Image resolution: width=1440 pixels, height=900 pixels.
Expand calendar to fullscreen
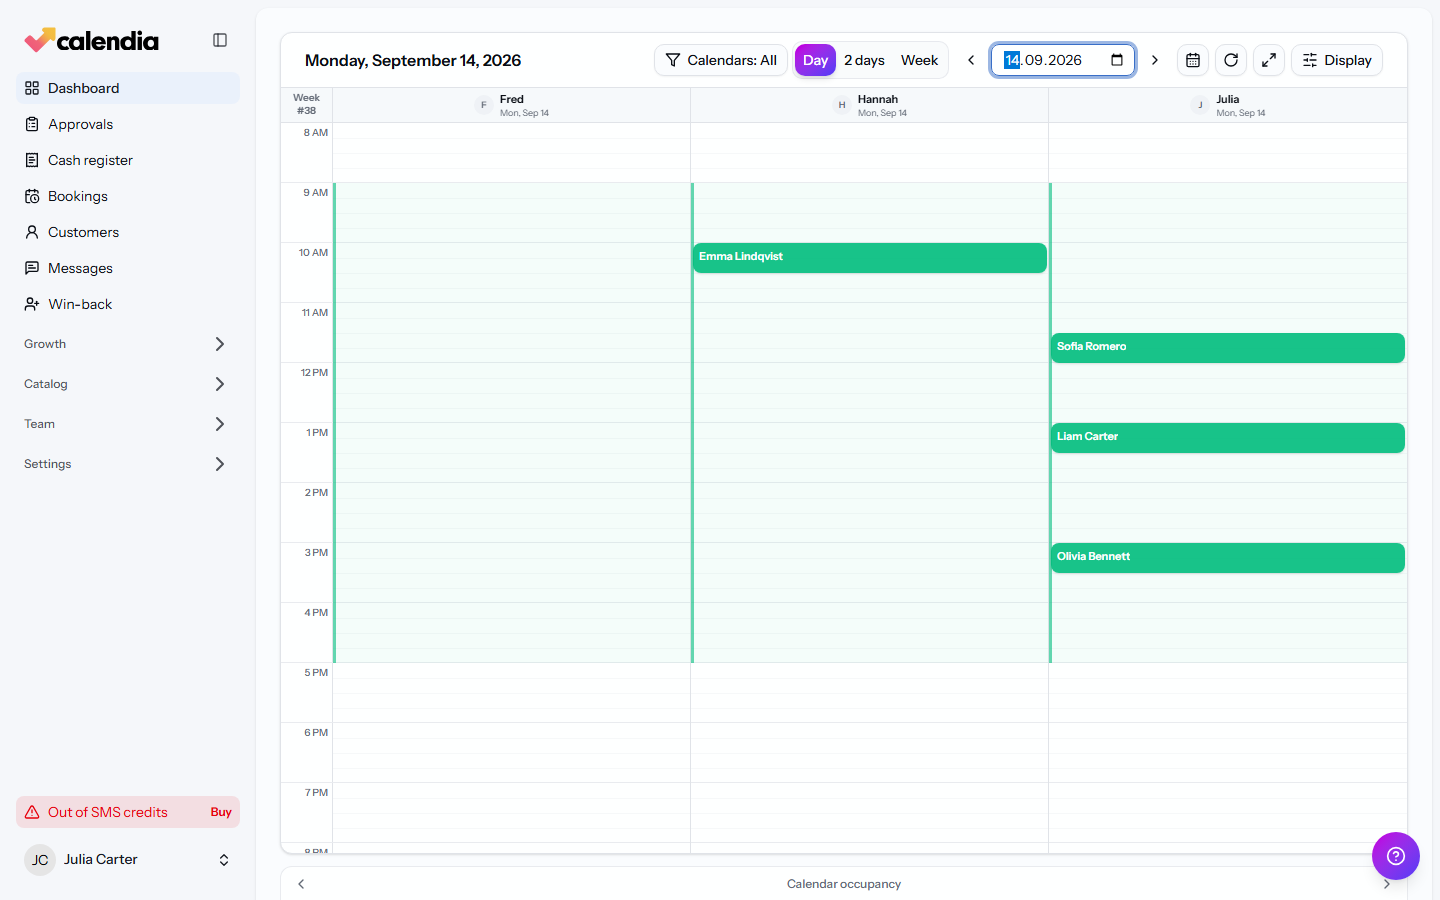(1269, 60)
